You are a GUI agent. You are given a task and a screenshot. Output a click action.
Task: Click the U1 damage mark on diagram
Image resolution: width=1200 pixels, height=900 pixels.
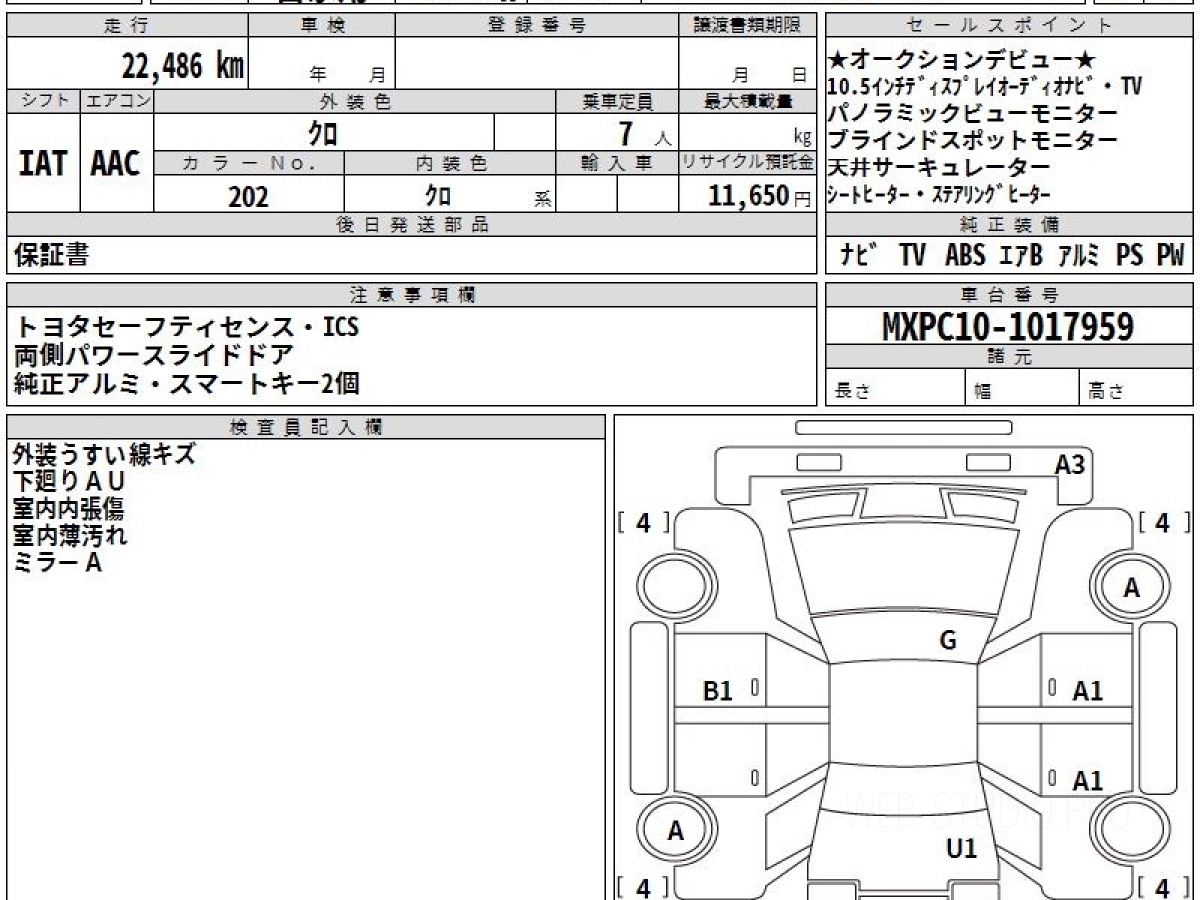point(961,849)
